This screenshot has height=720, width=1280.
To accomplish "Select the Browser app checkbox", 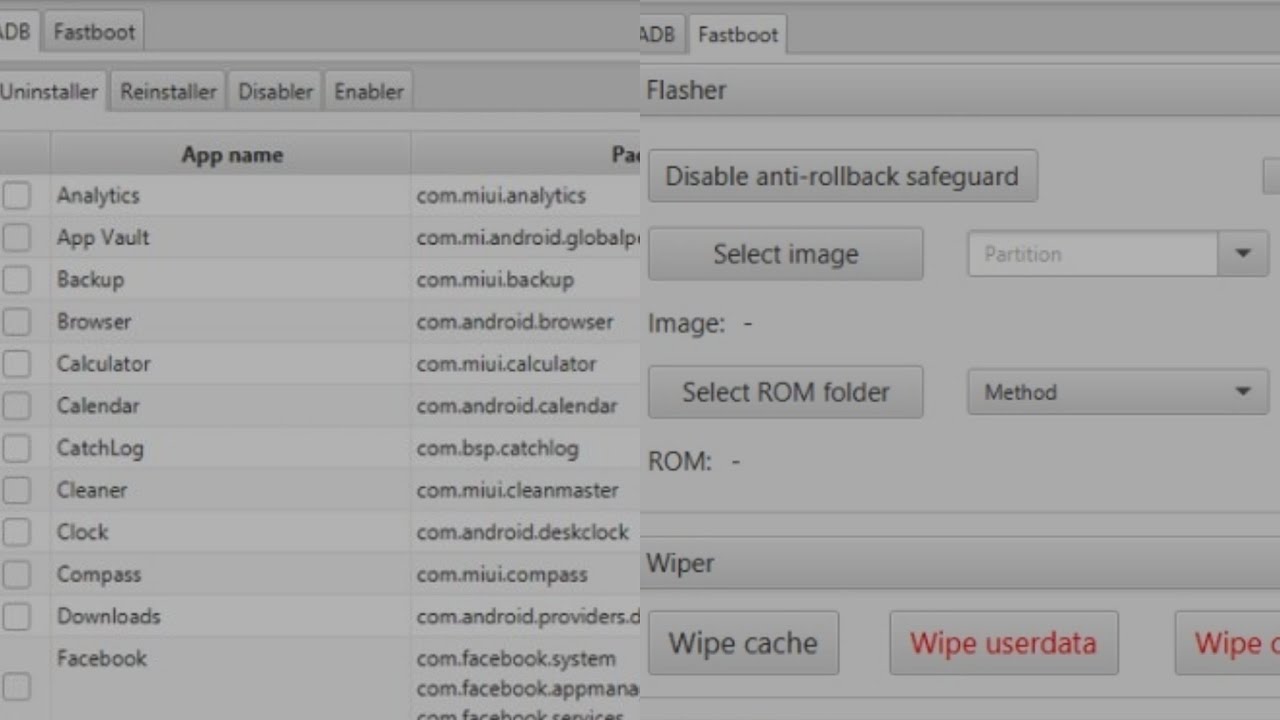I will (16, 321).
